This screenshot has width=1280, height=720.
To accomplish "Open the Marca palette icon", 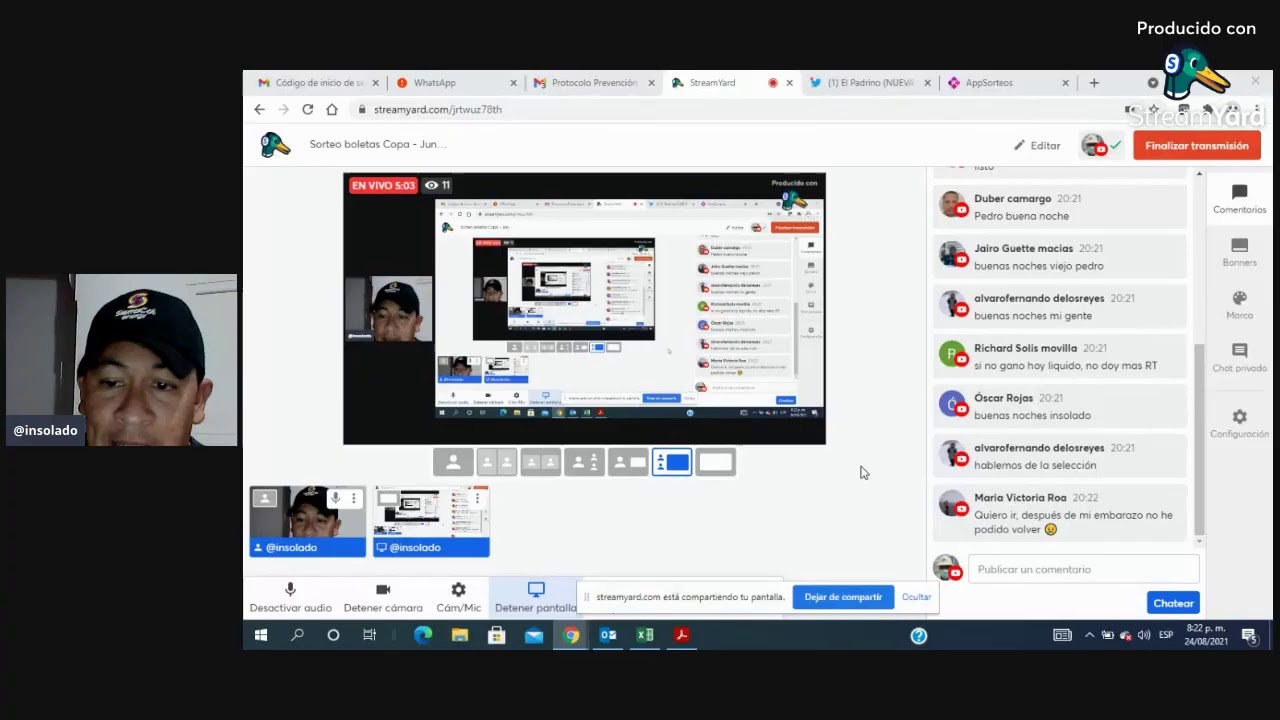I will (1239, 306).
